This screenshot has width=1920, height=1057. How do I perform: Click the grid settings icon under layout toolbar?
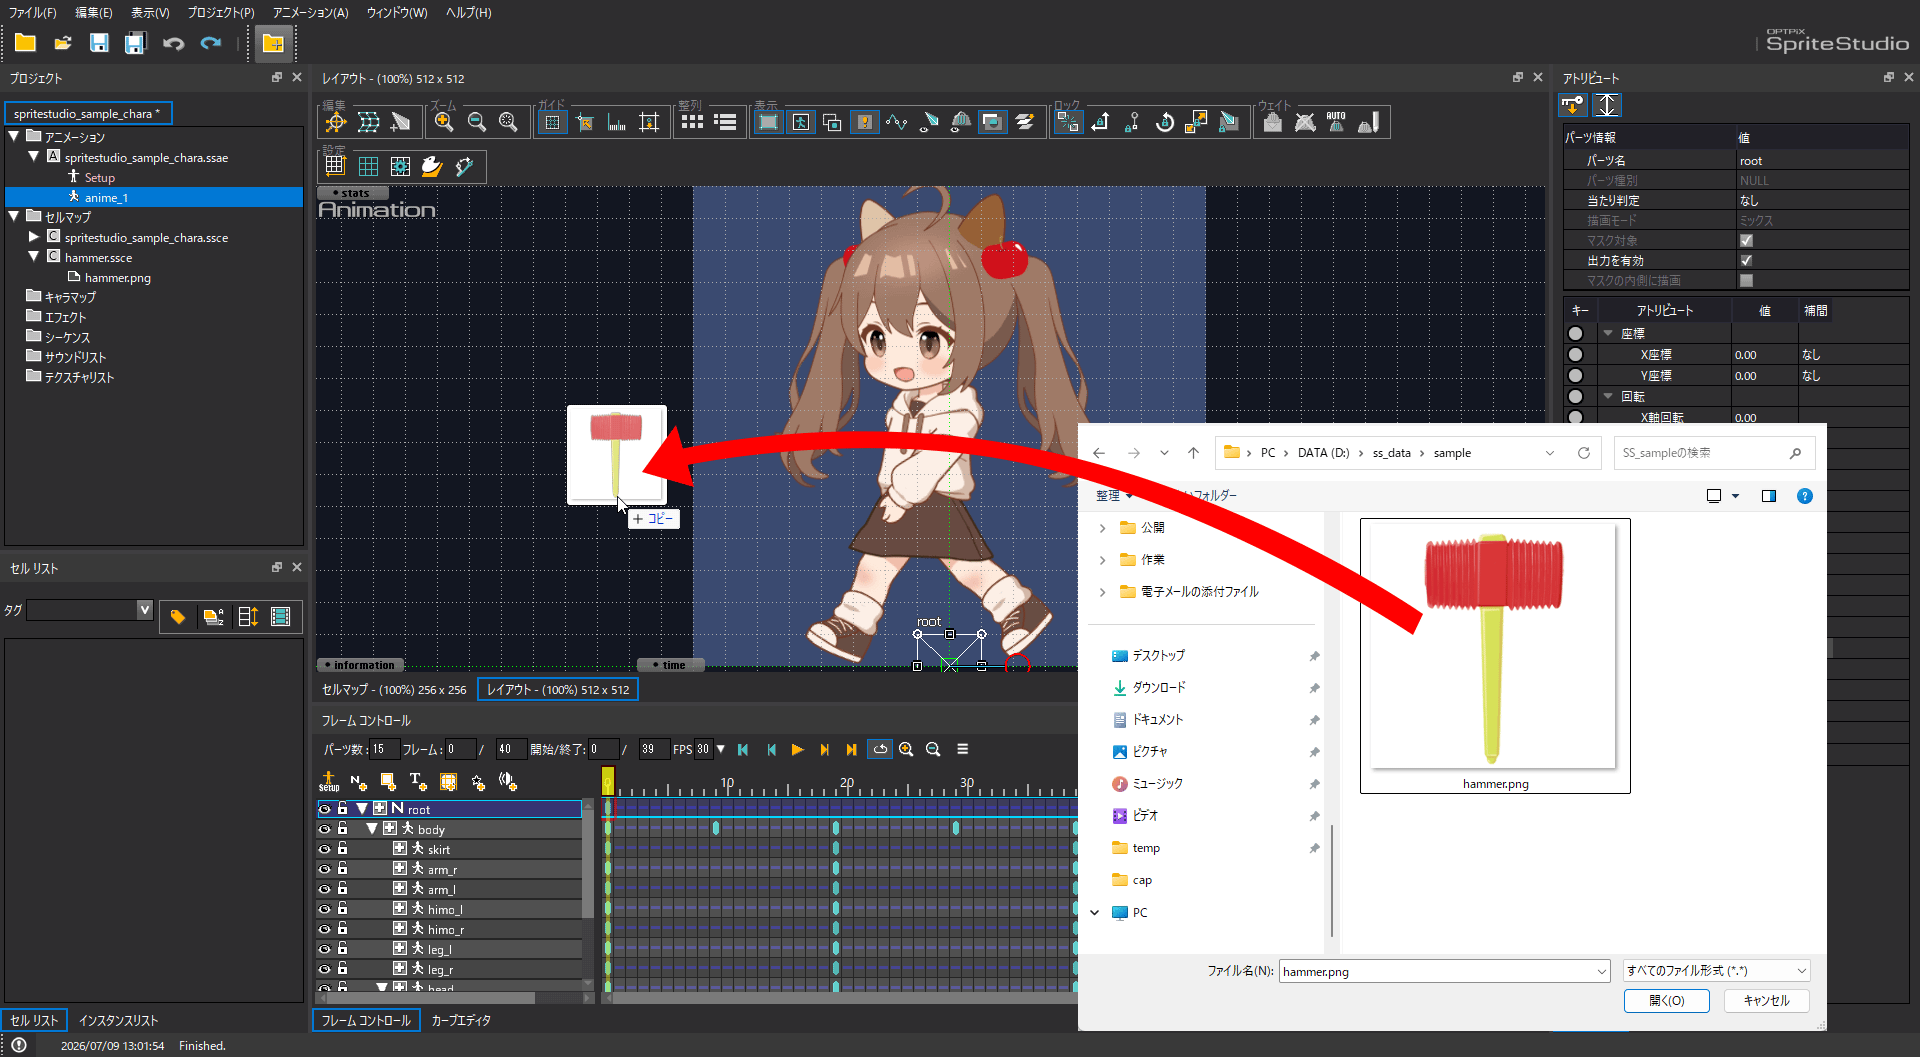[335, 166]
